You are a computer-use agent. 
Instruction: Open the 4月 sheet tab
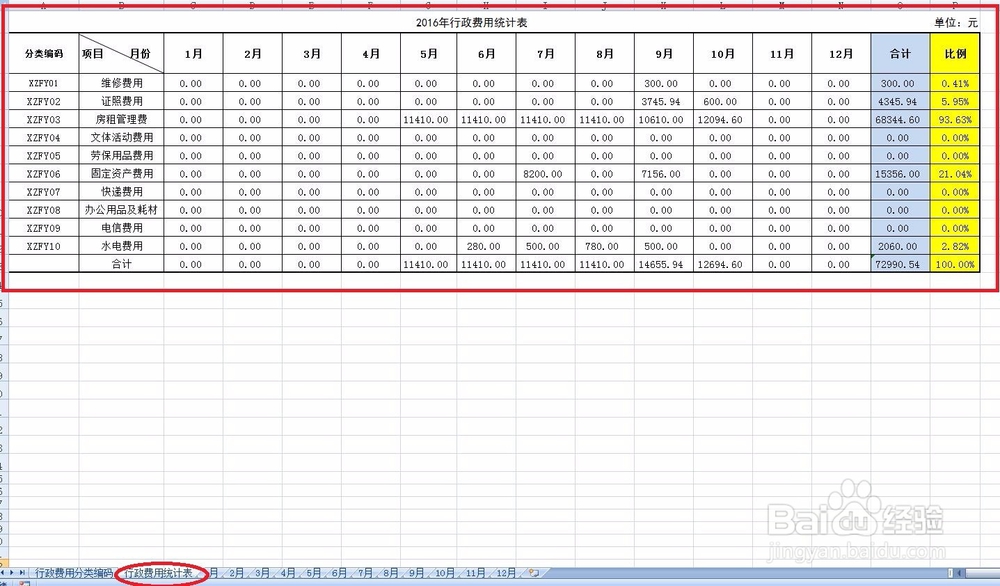(288, 573)
